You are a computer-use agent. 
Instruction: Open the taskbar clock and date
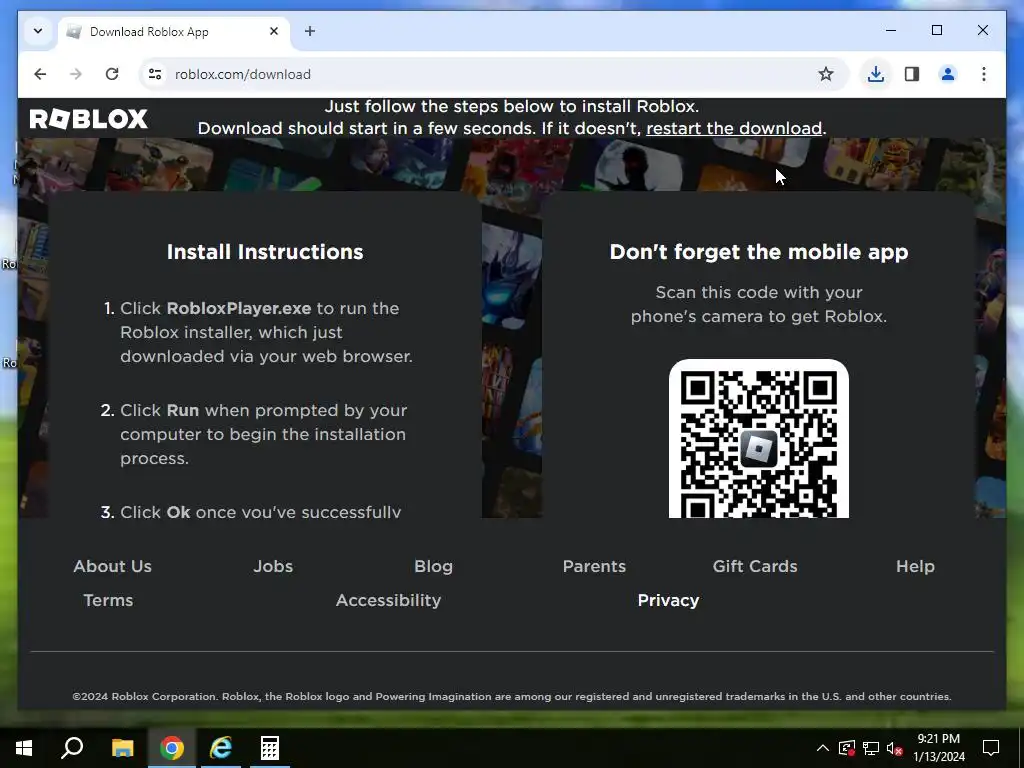click(x=939, y=748)
